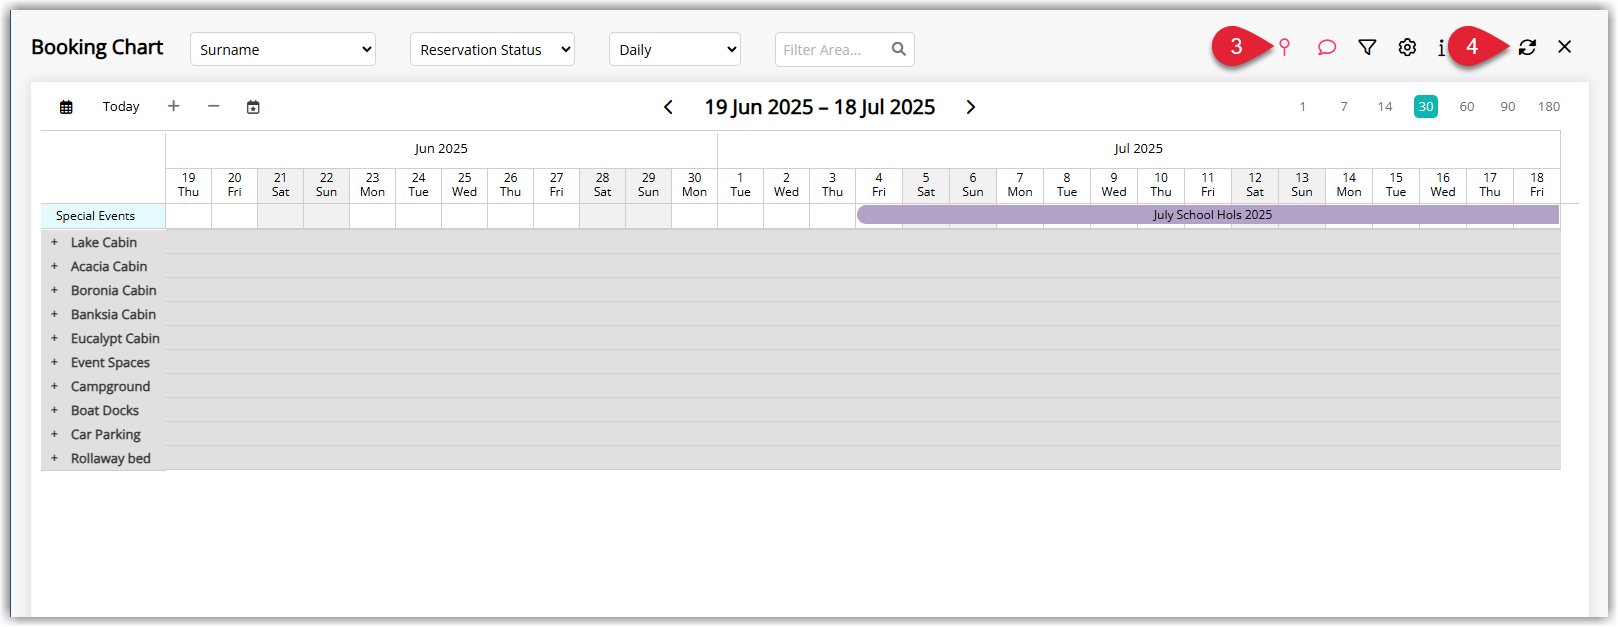Switch to 90 day view
Screen dimensions: 1618x627
[1508, 107]
